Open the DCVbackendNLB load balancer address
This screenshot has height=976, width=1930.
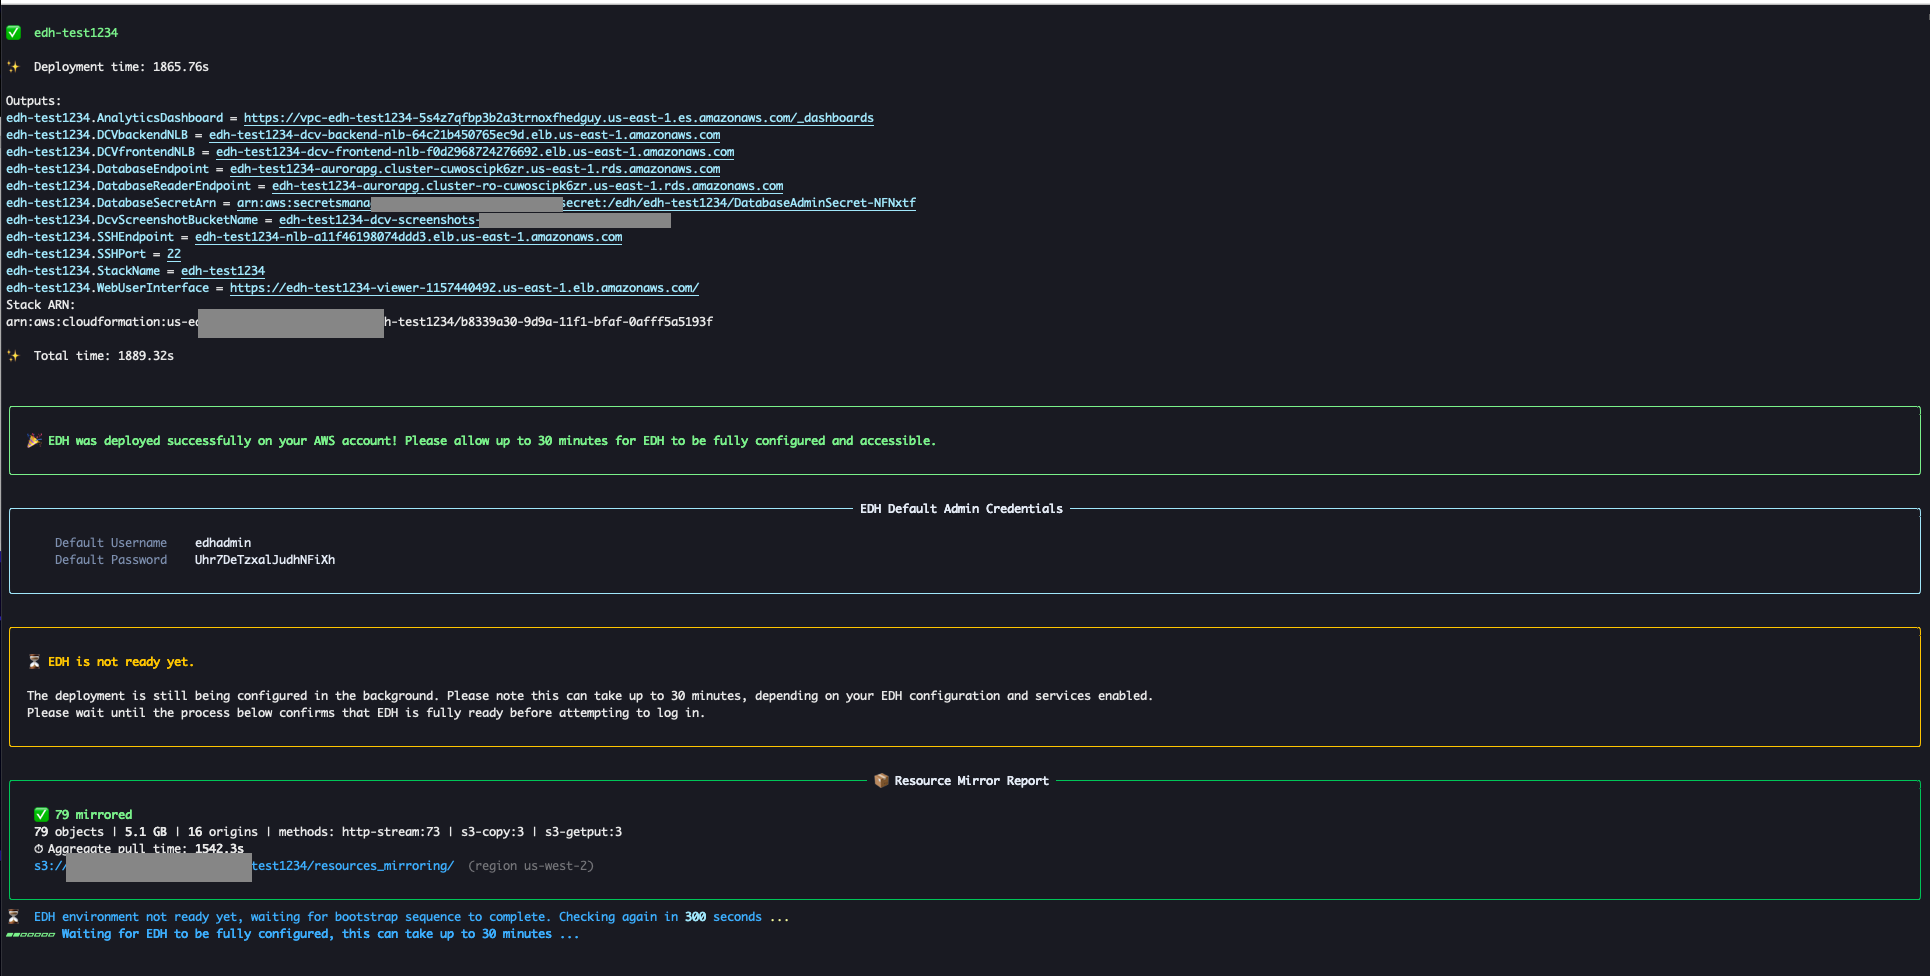click(x=464, y=135)
